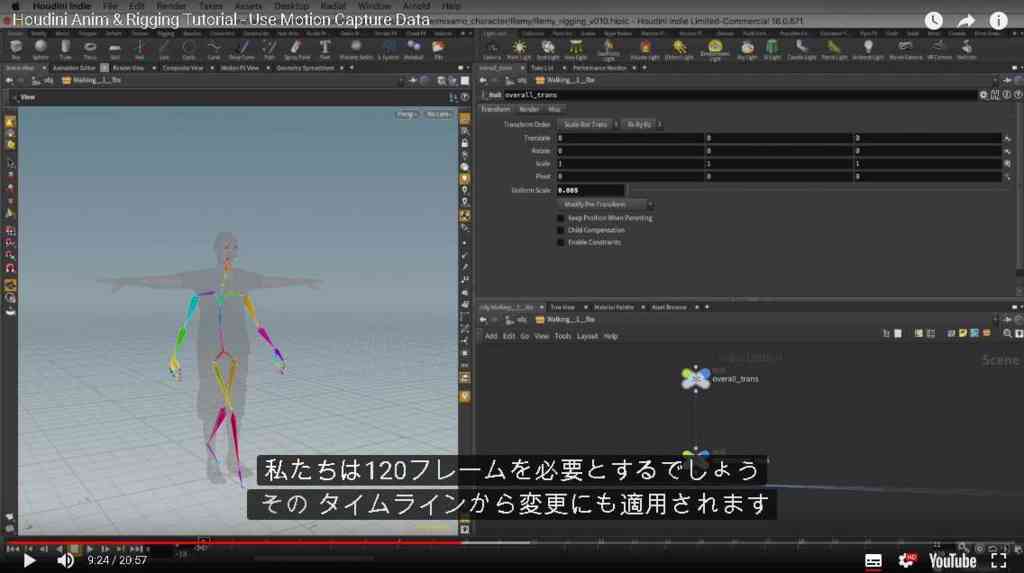The width and height of the screenshot is (1024, 573).
Task: Click the red video progress bar
Action: click(234, 542)
